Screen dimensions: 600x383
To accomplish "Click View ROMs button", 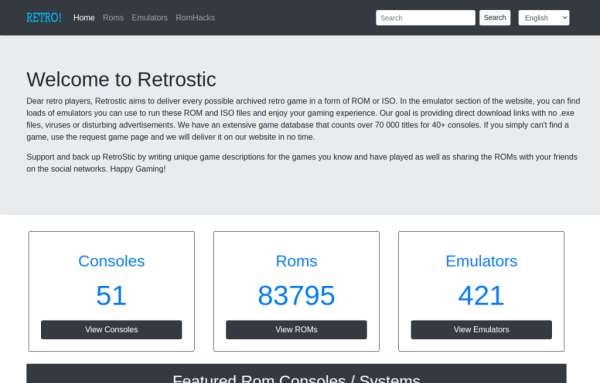I will coord(296,329).
